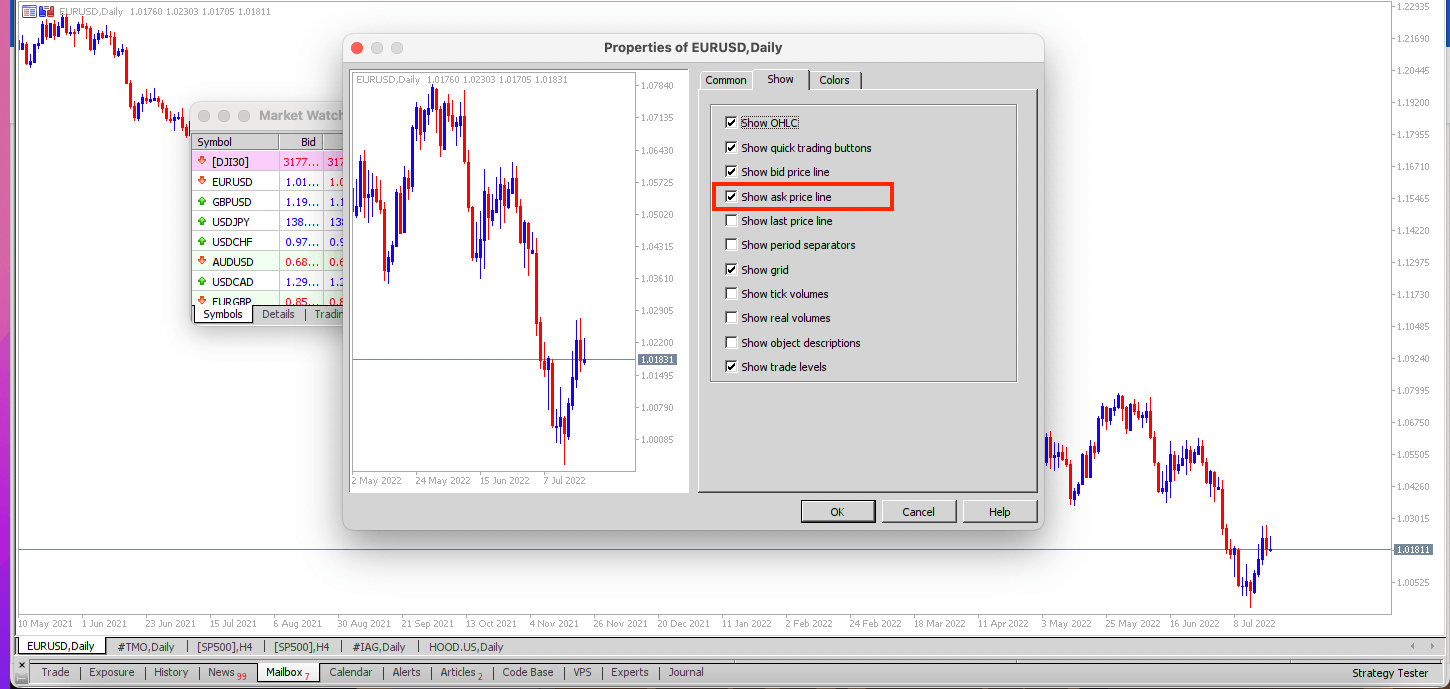This screenshot has width=1450, height=689.
Task: Uncheck Show trade levels
Action: [731, 367]
